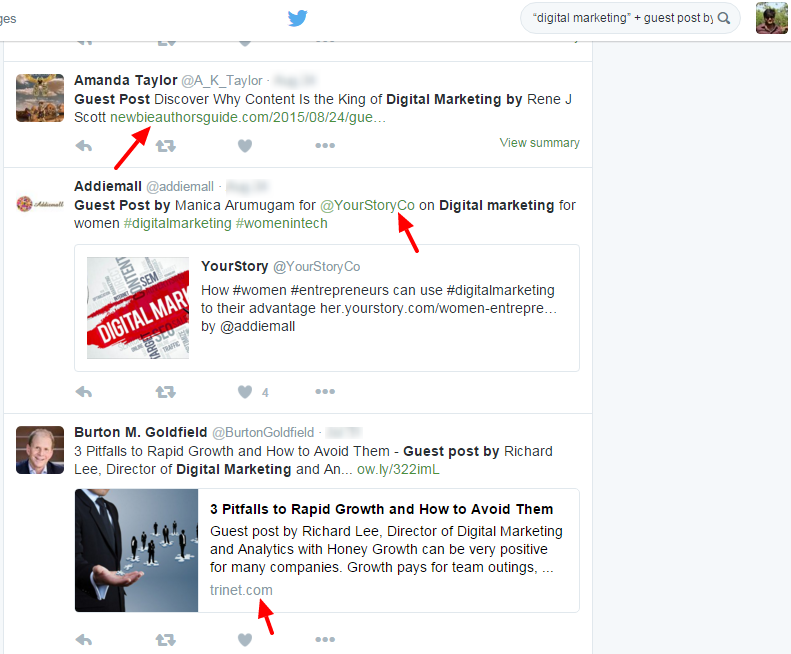Open the quoted YourStory tweet title
Image resolution: width=791 pixels, height=654 pixels.
(x=235, y=266)
